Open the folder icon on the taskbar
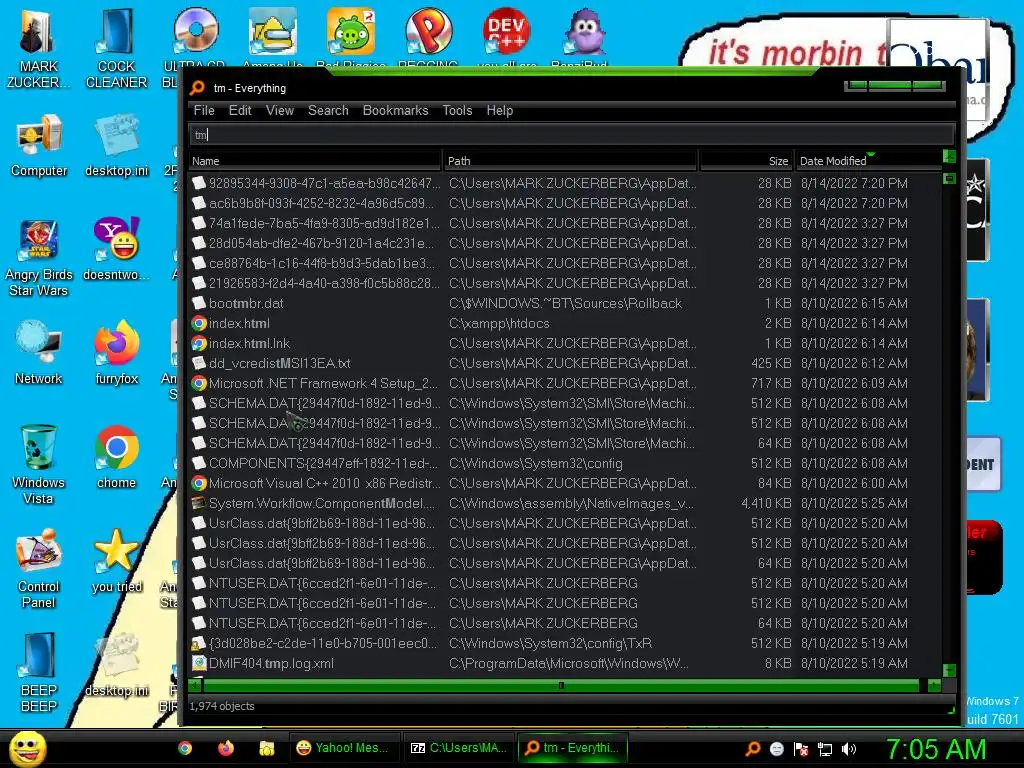Viewport: 1024px width, 768px height. [266, 748]
